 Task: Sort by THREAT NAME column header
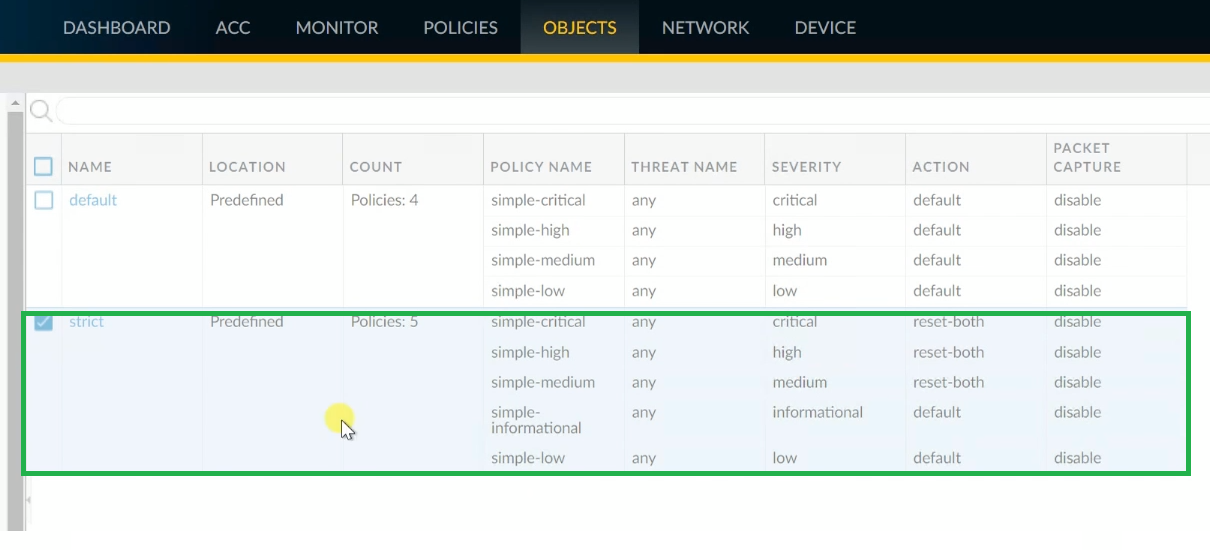pyautogui.click(x=684, y=167)
